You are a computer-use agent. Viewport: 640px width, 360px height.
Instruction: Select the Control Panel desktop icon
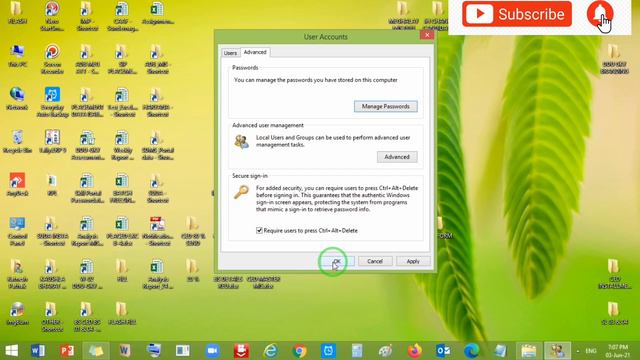pos(18,231)
